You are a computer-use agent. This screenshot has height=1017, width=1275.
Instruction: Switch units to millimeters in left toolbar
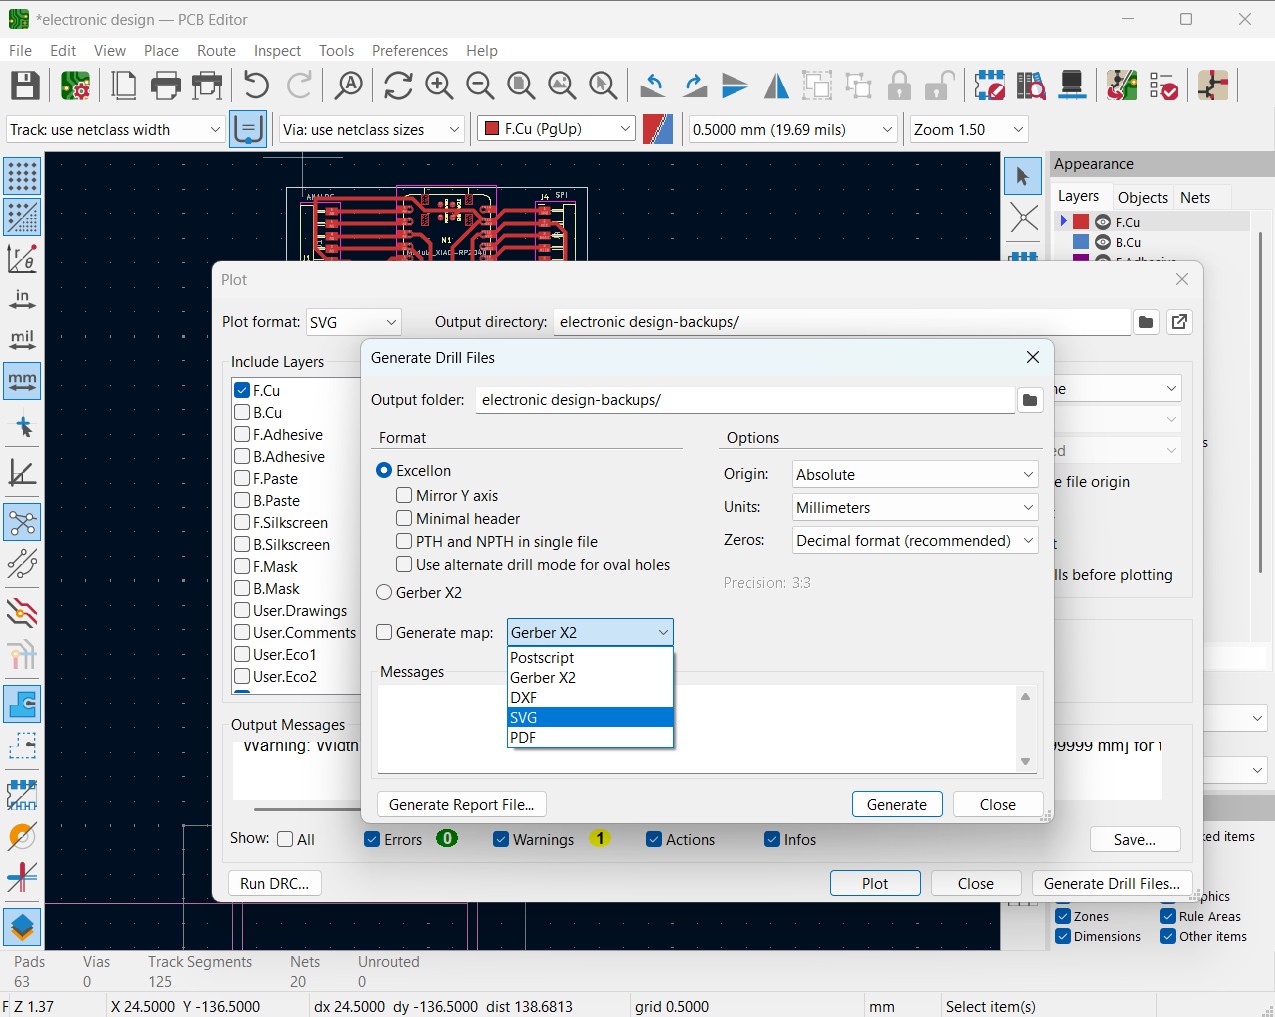click(22, 381)
